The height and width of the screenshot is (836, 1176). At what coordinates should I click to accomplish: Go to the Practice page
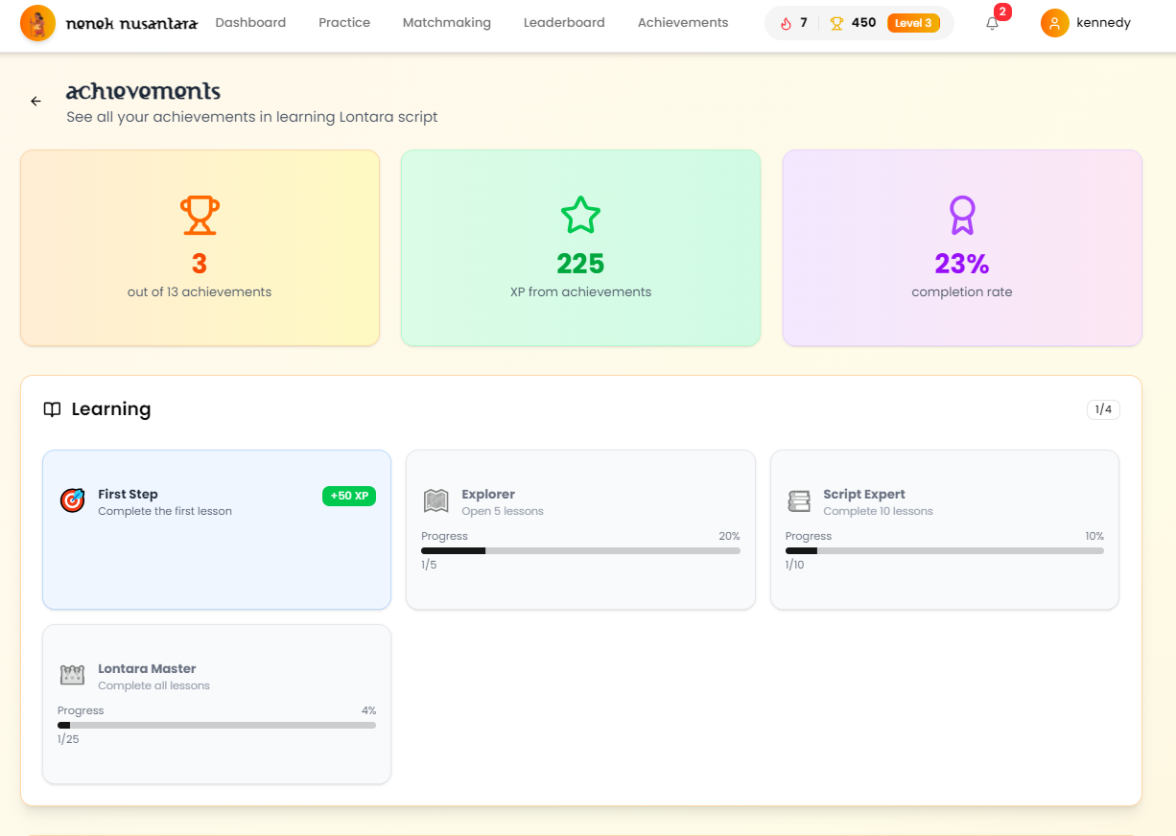tap(344, 22)
